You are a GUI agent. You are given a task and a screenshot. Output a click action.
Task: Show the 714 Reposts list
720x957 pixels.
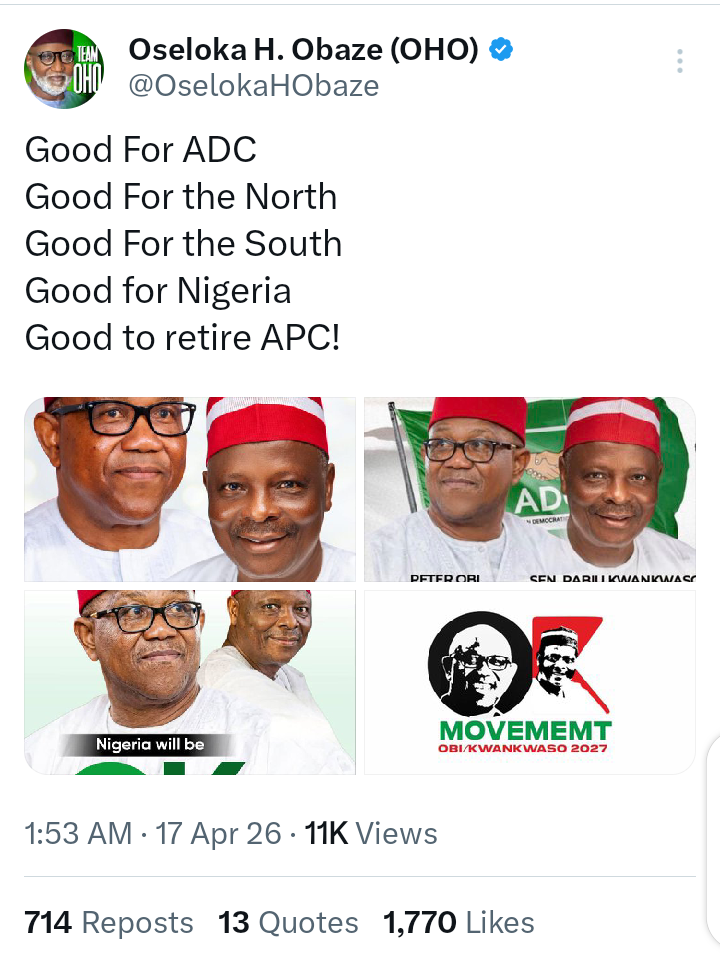(109, 922)
